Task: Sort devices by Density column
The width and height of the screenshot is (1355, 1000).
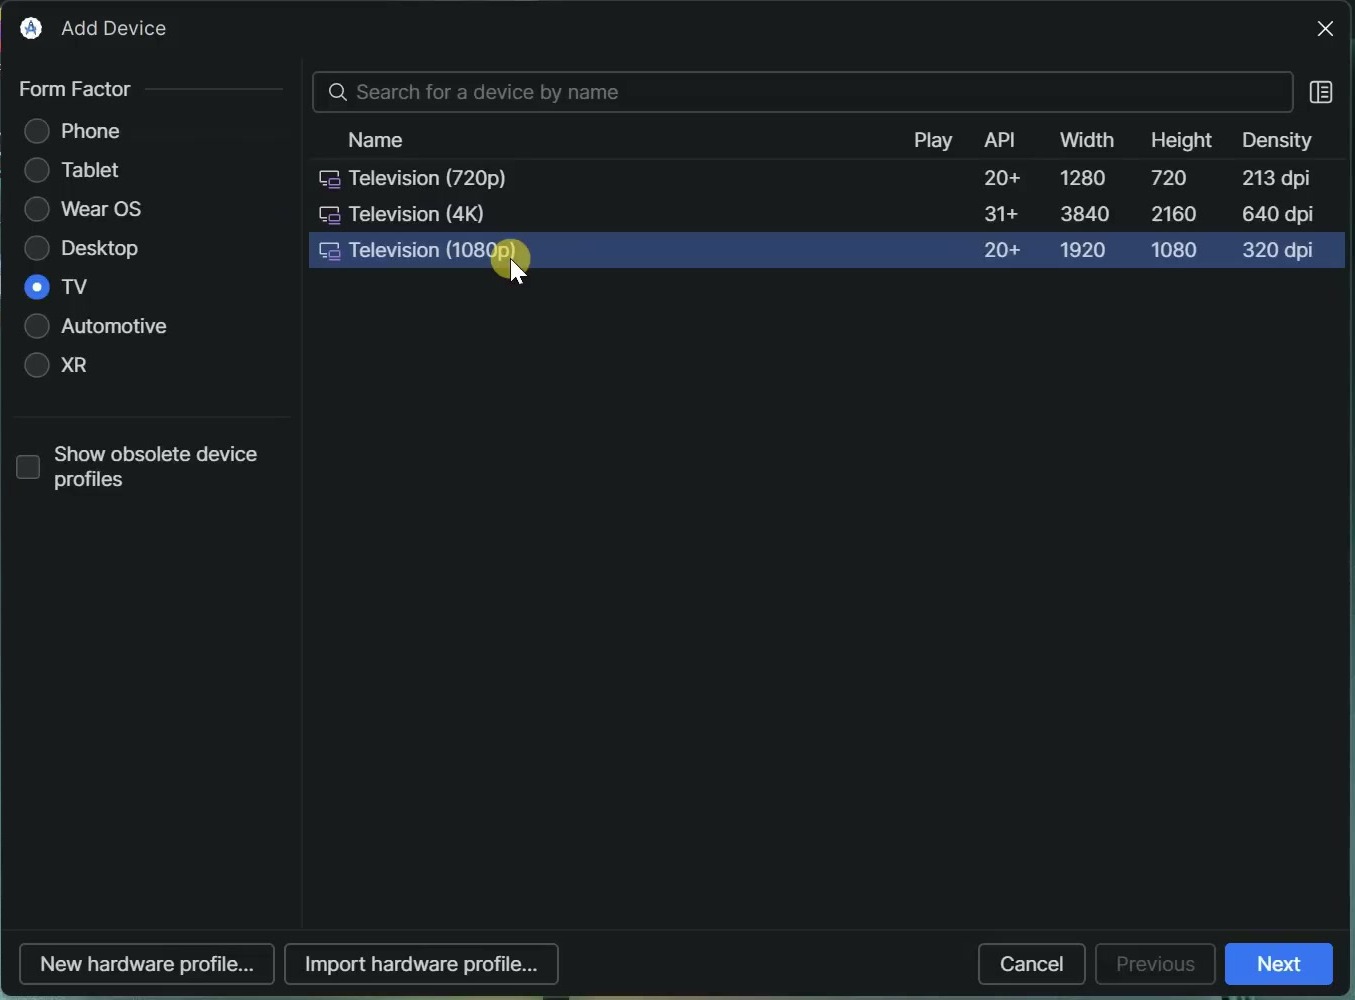Action: [x=1277, y=141]
